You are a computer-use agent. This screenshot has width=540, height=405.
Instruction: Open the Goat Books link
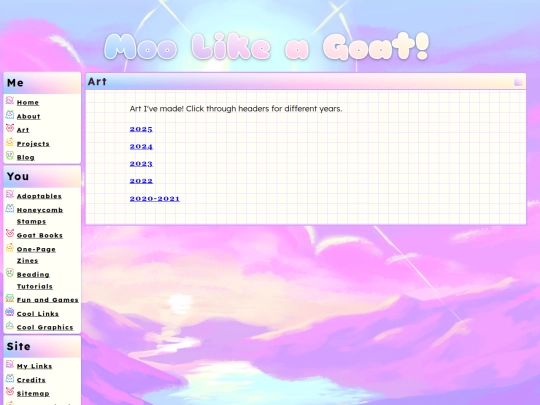click(x=40, y=236)
